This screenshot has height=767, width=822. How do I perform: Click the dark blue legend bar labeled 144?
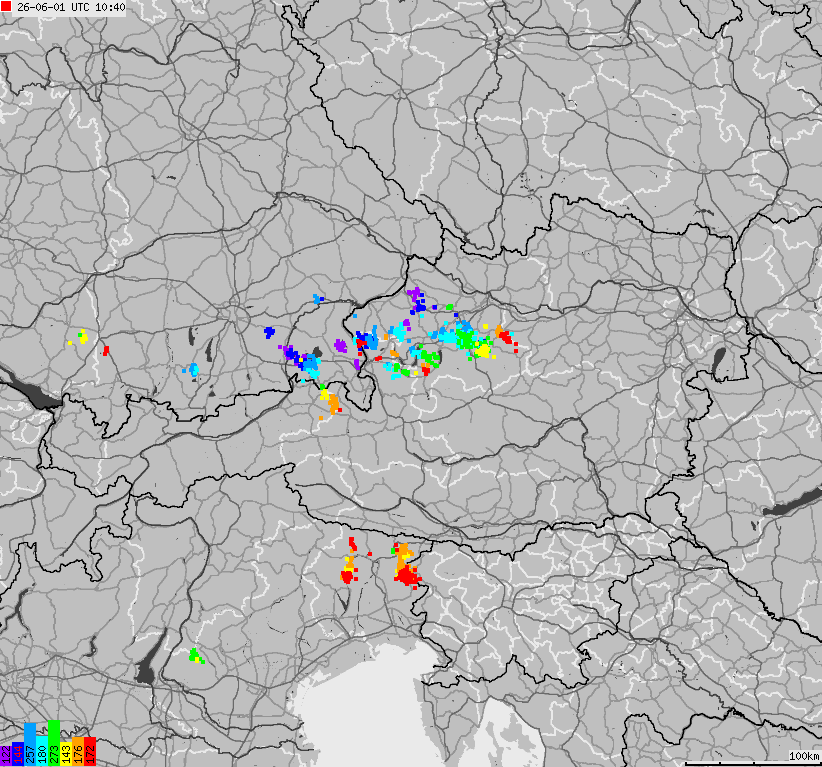click(x=18, y=754)
